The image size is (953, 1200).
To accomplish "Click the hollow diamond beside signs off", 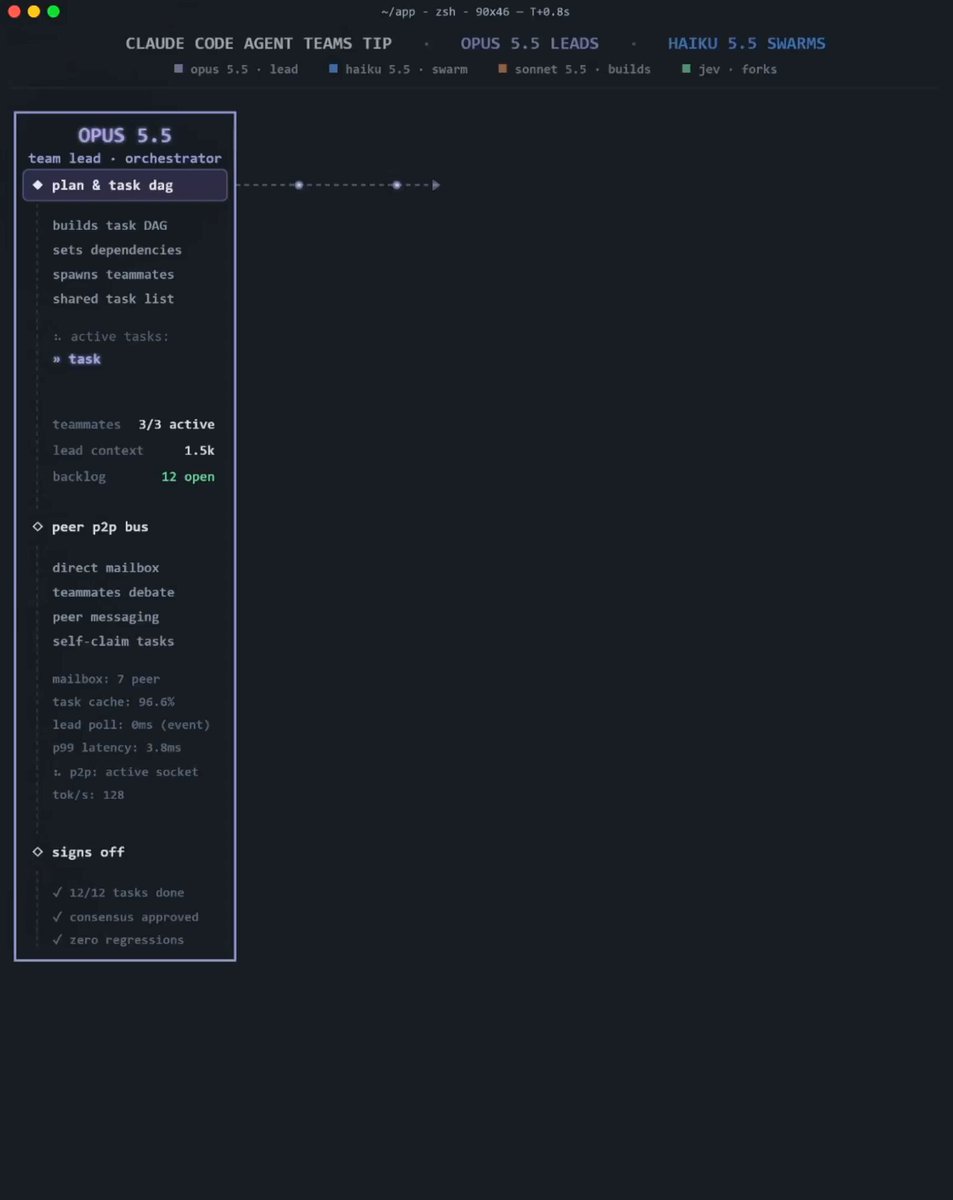I will click(x=38, y=852).
